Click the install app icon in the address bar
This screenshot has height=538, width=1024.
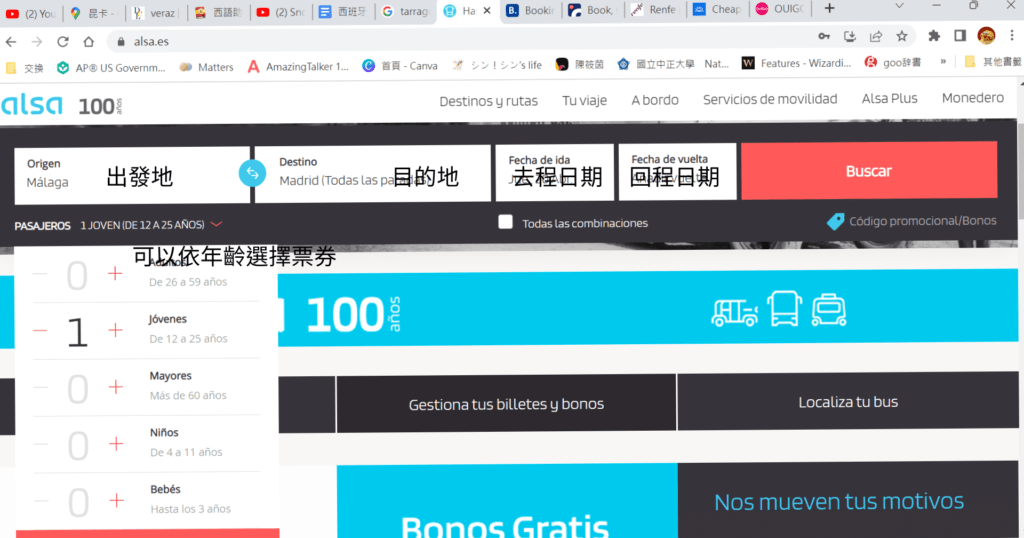[x=850, y=36]
